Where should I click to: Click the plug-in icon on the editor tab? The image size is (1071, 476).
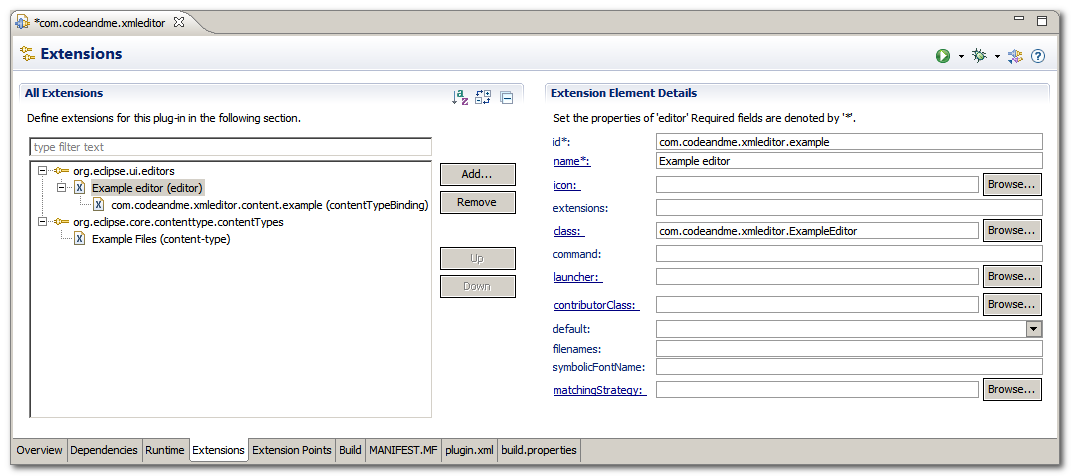(22, 23)
